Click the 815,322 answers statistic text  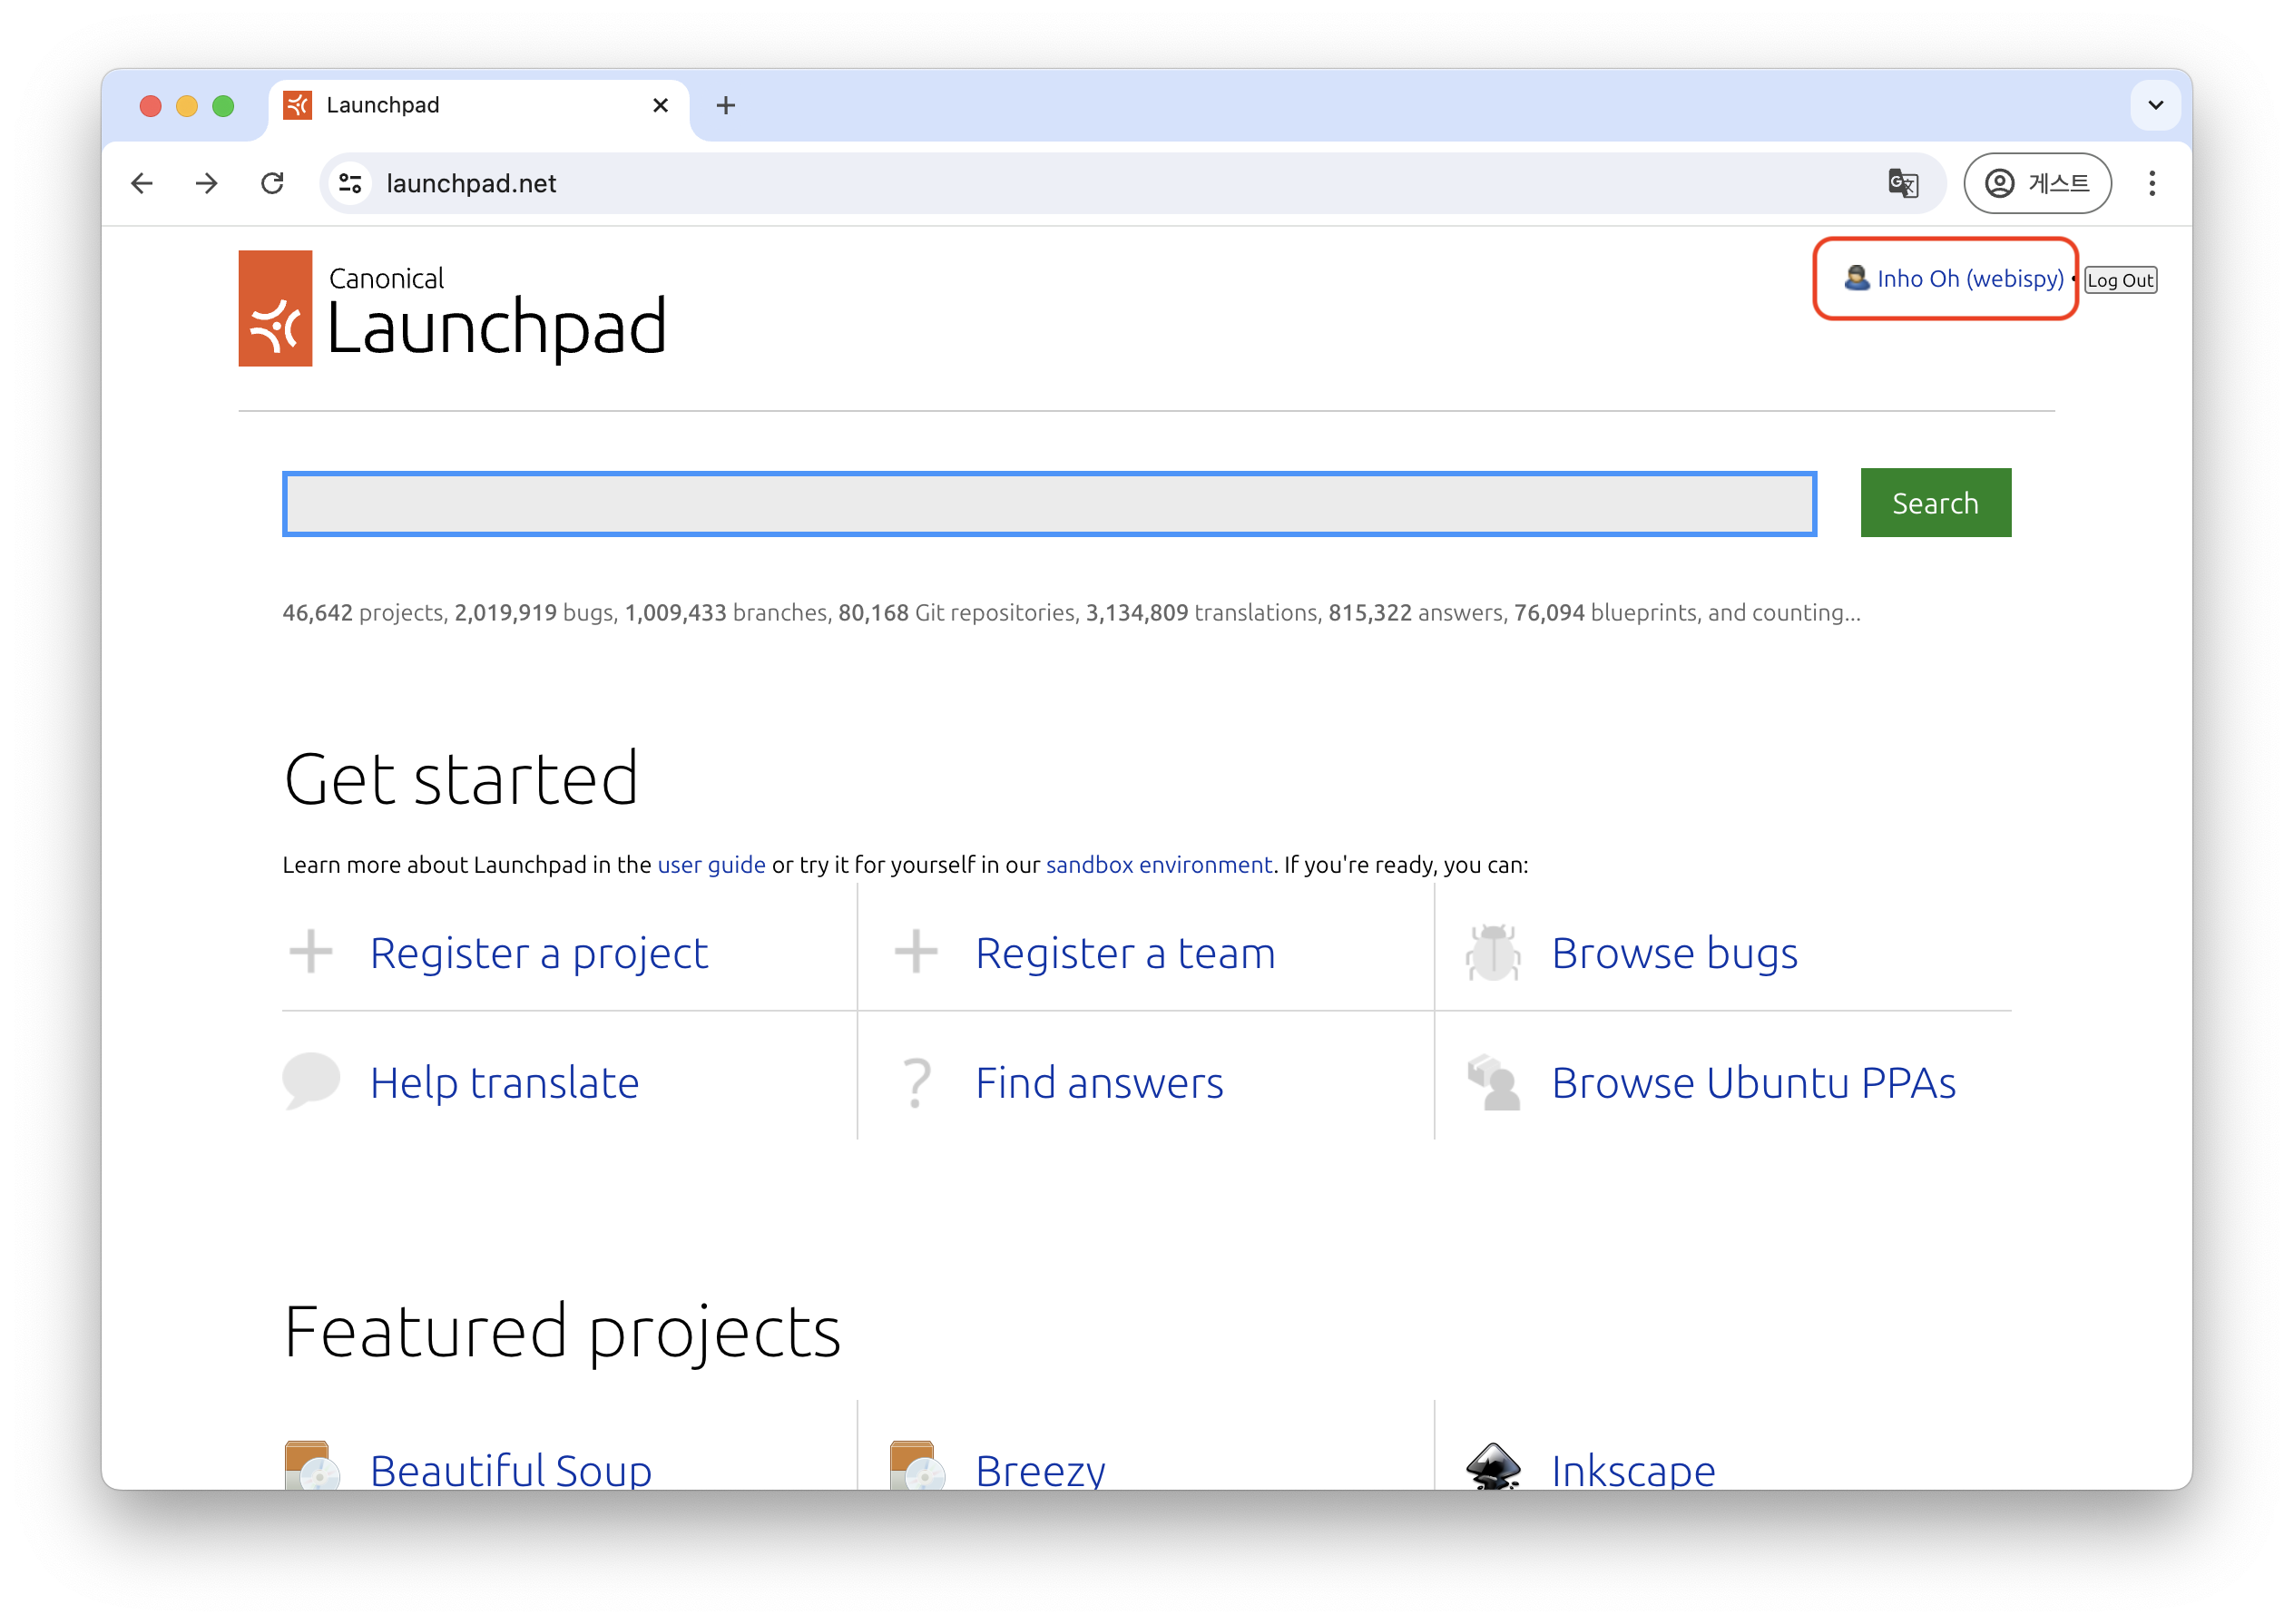tap(1416, 612)
